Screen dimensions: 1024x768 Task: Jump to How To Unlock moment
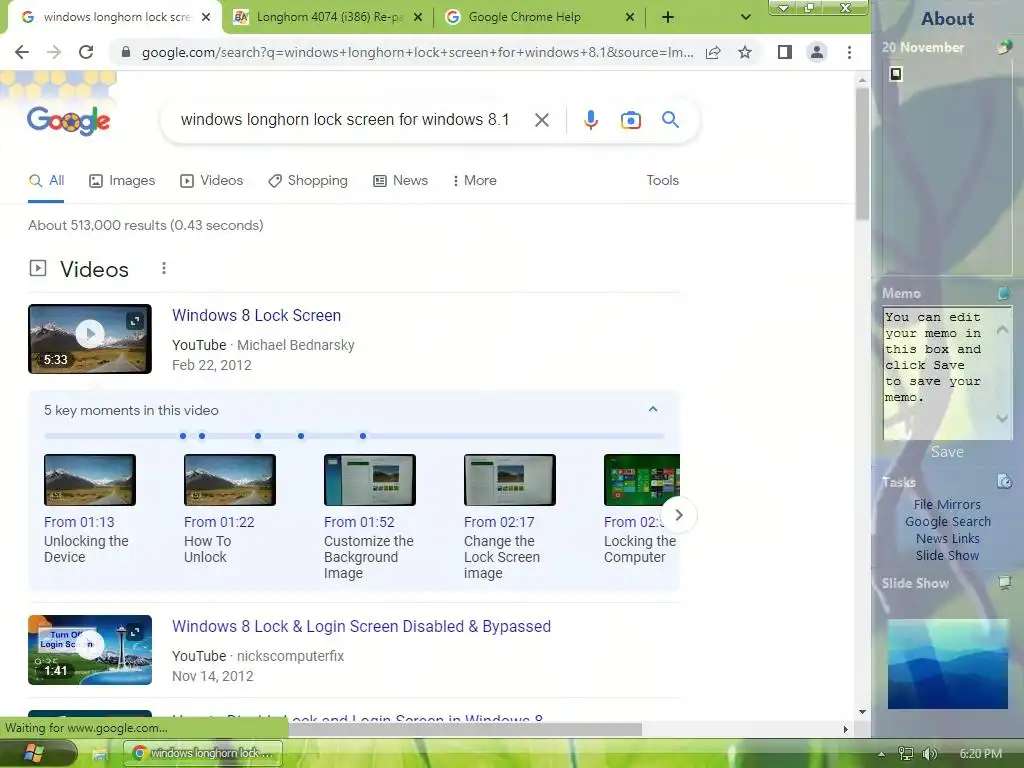[x=230, y=509]
